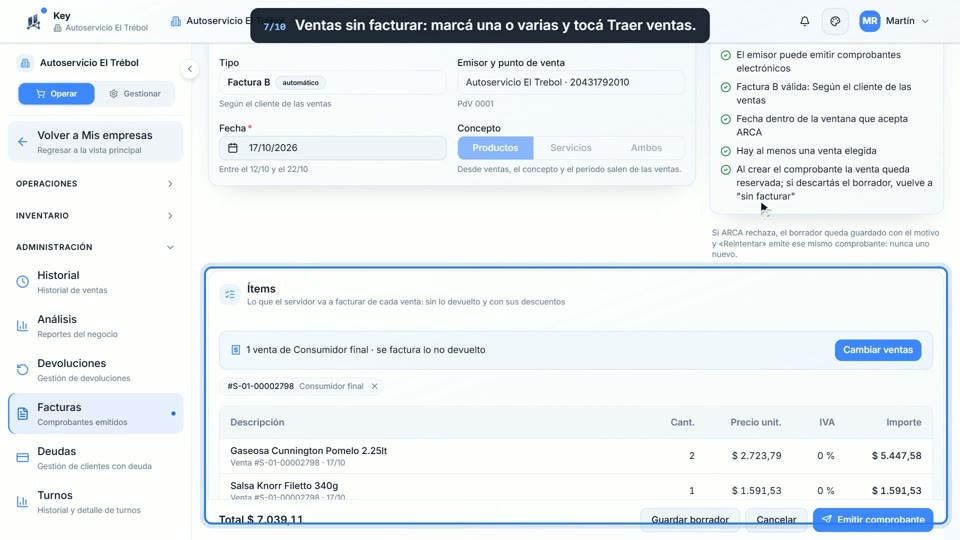The image size is (960, 540).
Task: Open the Martín user menu dropdown
Action: click(x=895, y=21)
